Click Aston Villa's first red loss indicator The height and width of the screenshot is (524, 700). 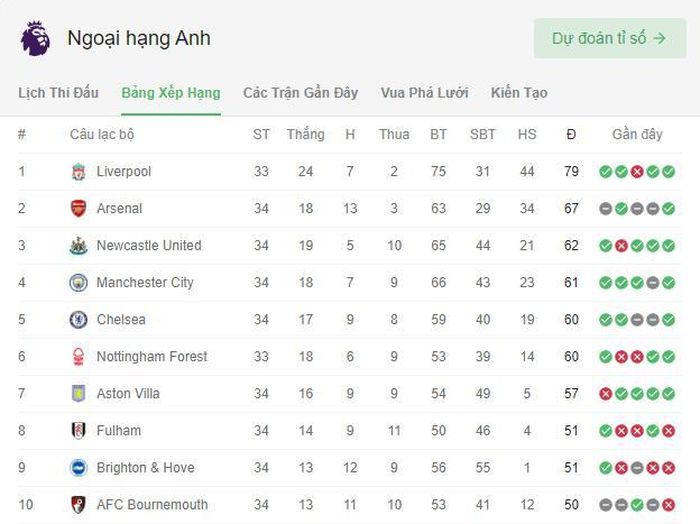tap(605, 394)
